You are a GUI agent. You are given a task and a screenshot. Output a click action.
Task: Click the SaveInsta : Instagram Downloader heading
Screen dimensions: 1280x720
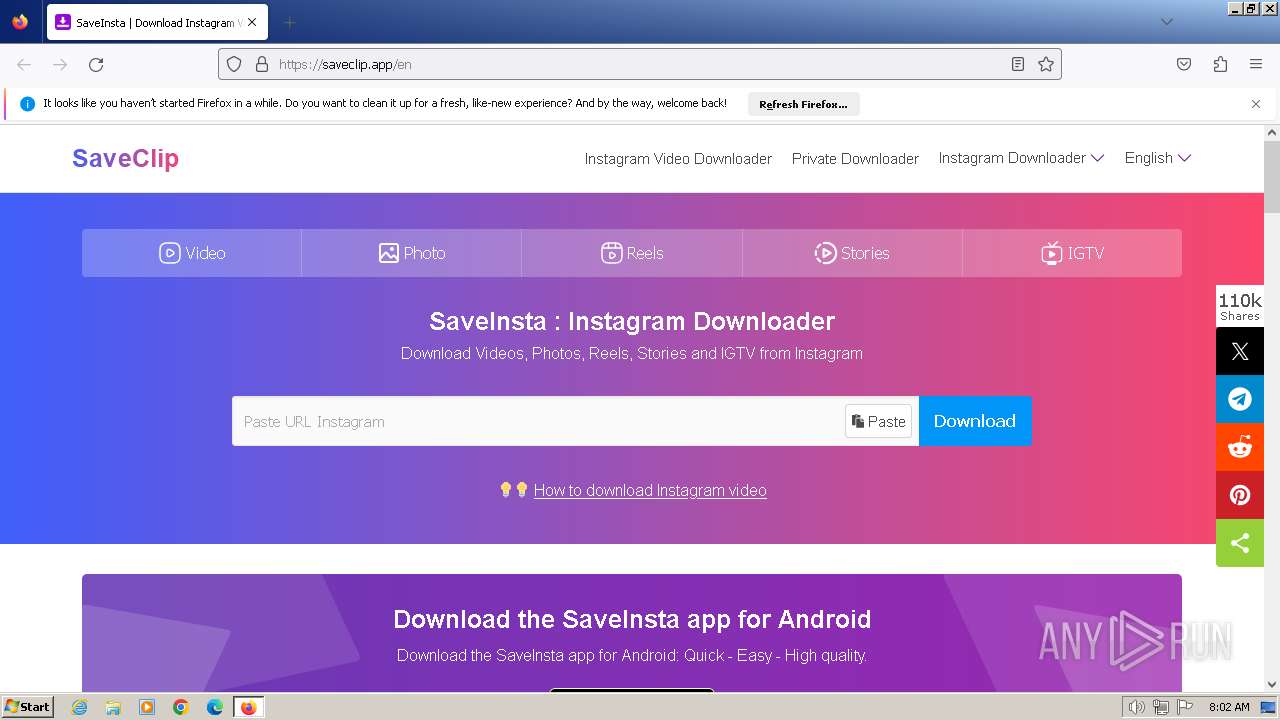(x=632, y=321)
